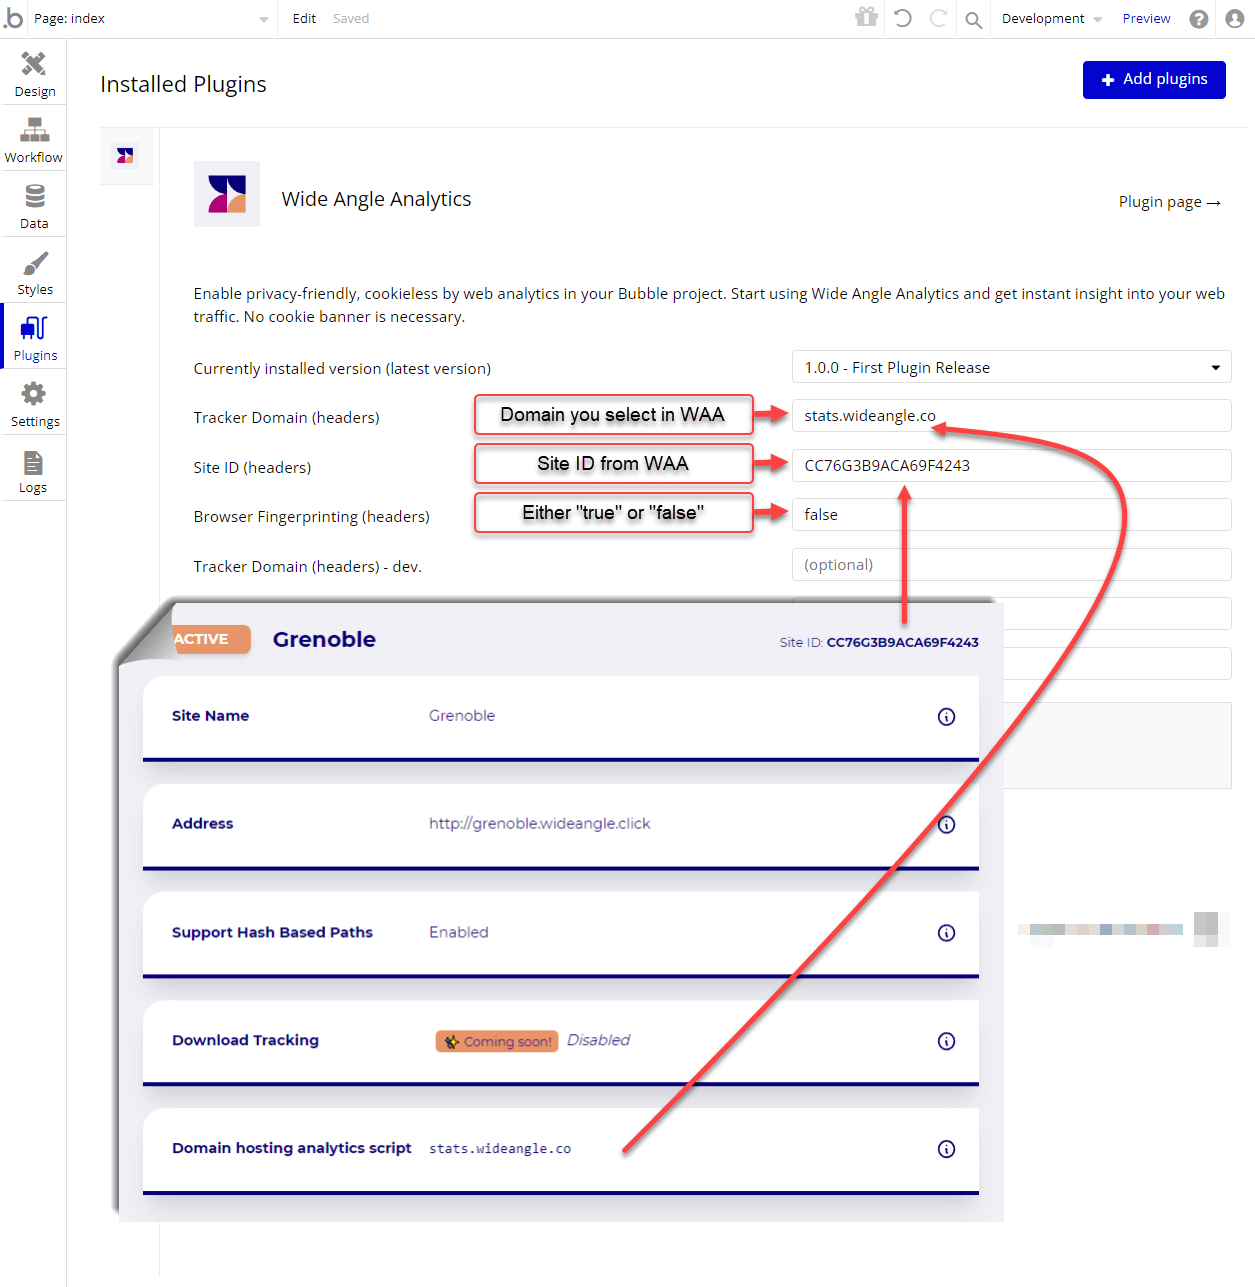Screen dimensions: 1255x1287
Task: Click the gift icon in top bar
Action: click(x=866, y=17)
